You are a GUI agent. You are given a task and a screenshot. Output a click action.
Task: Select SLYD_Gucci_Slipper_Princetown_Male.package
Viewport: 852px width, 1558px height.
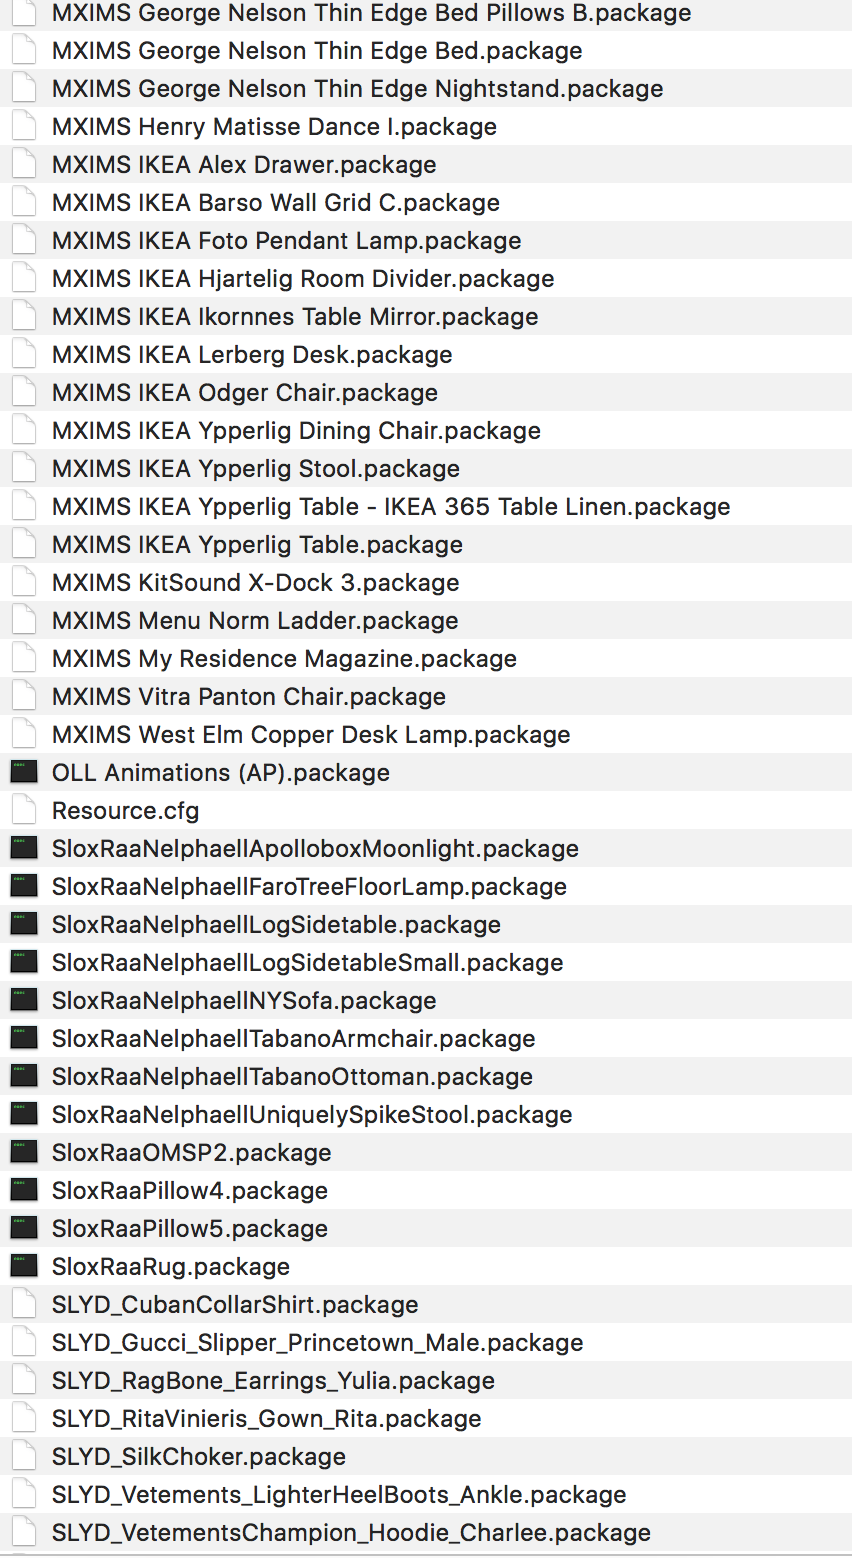point(426,1342)
